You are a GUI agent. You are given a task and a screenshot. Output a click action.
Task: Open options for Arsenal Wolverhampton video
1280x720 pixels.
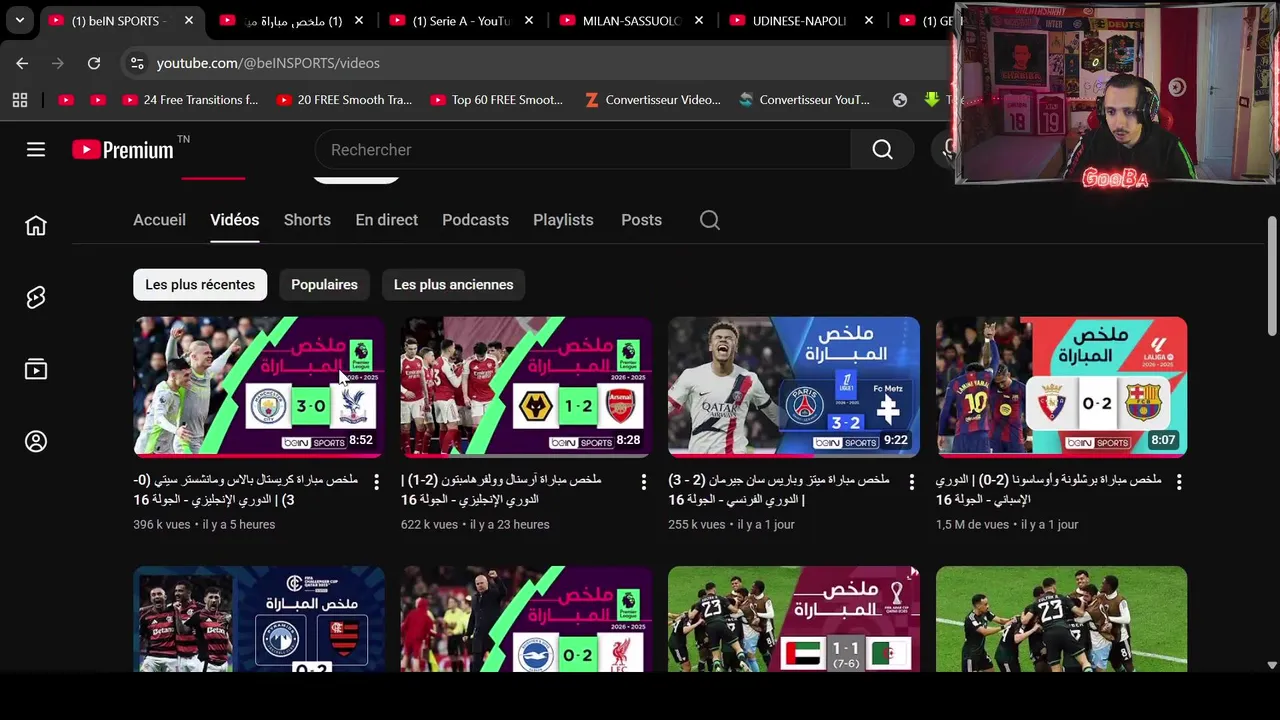pos(644,482)
